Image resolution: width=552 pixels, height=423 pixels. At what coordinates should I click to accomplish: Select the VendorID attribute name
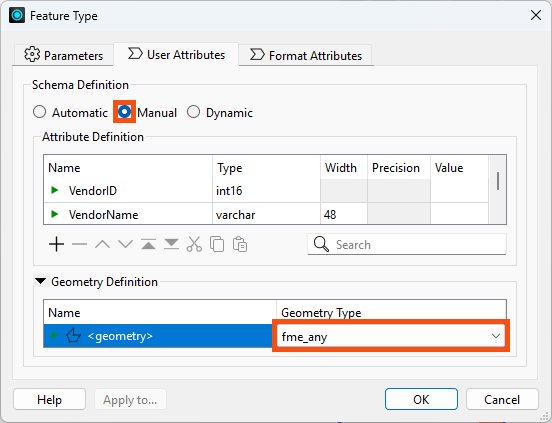click(93, 190)
